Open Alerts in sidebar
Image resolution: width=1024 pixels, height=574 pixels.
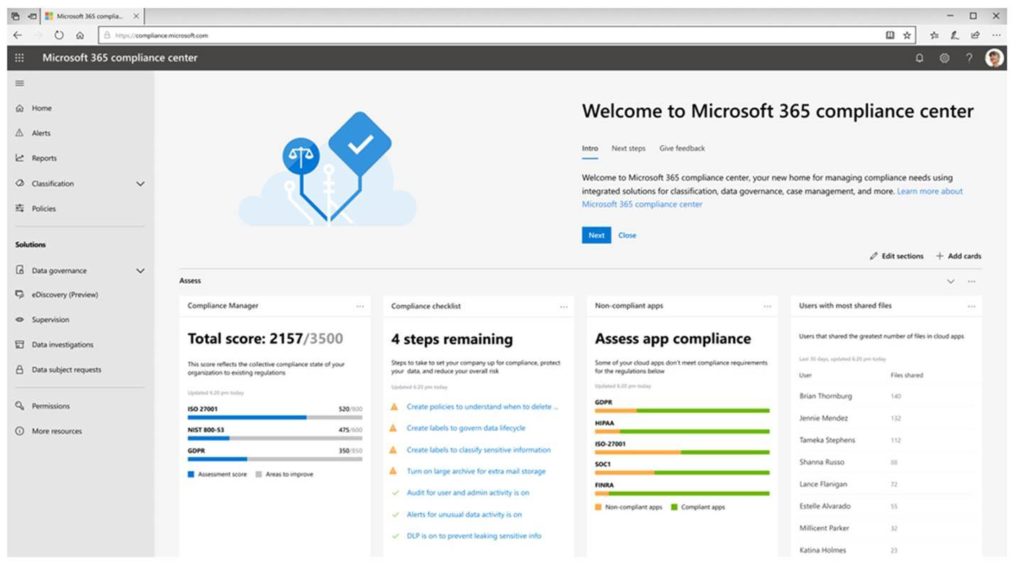point(41,133)
